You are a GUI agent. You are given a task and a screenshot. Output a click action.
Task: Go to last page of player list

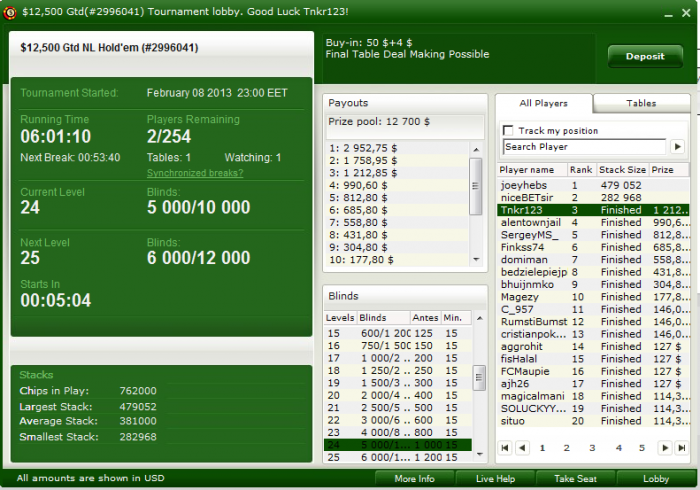point(682,448)
